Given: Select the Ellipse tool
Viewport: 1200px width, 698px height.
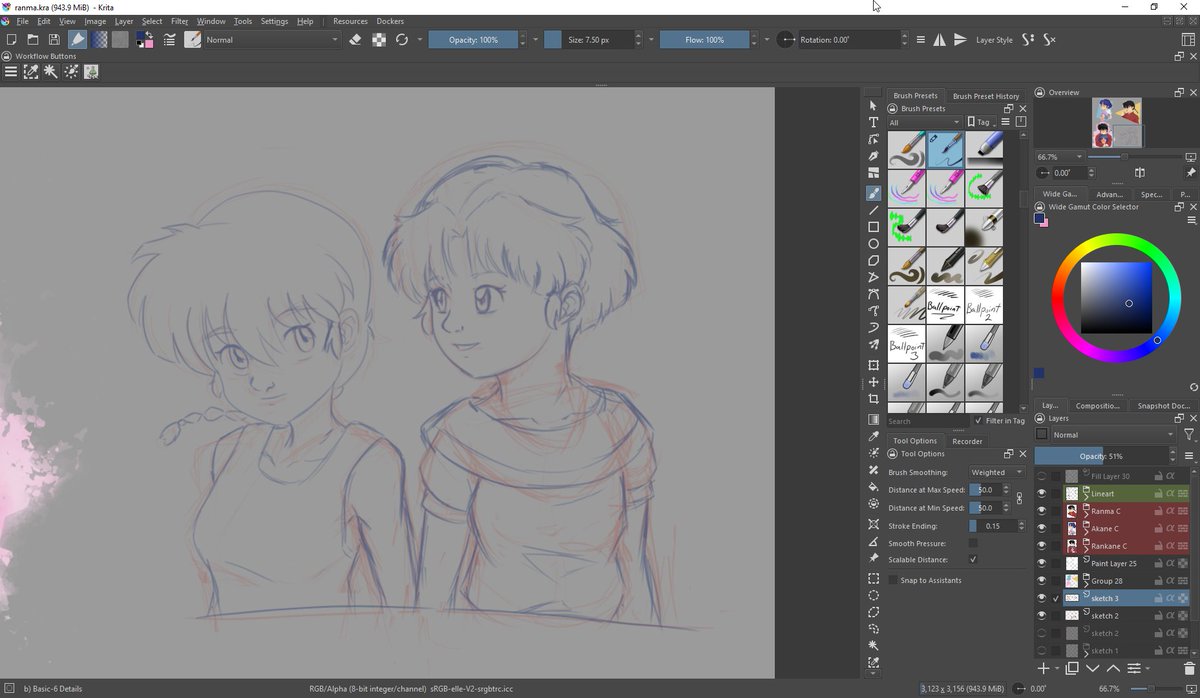Looking at the screenshot, I should point(873,244).
